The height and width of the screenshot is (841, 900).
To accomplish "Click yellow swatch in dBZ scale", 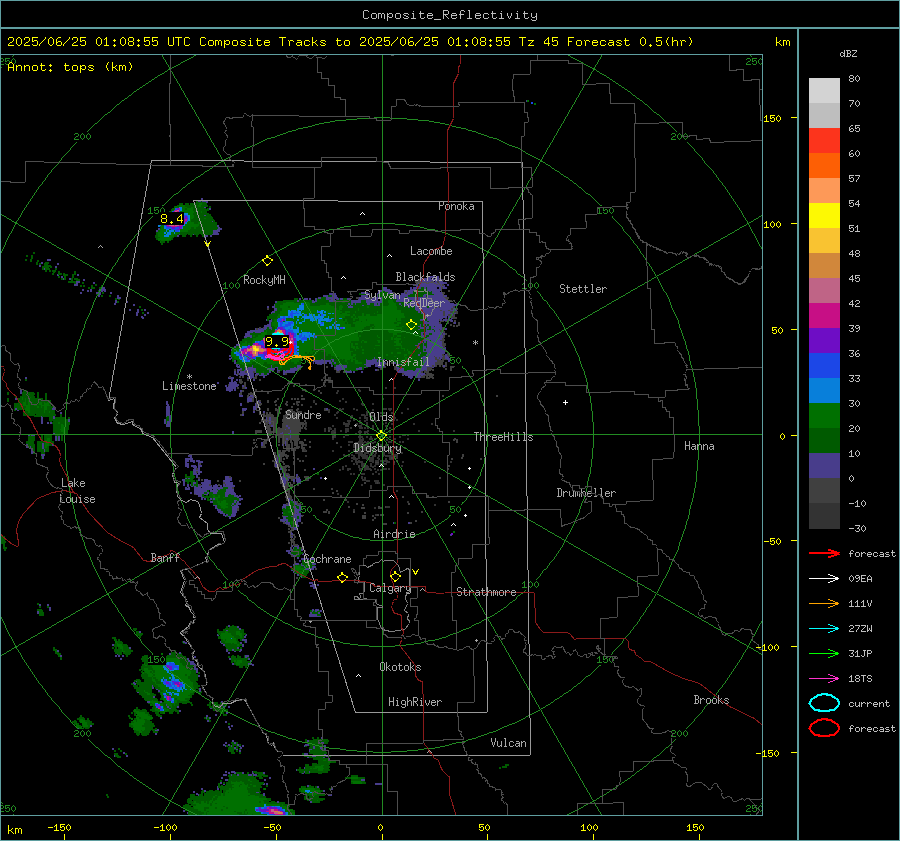I will click(824, 215).
